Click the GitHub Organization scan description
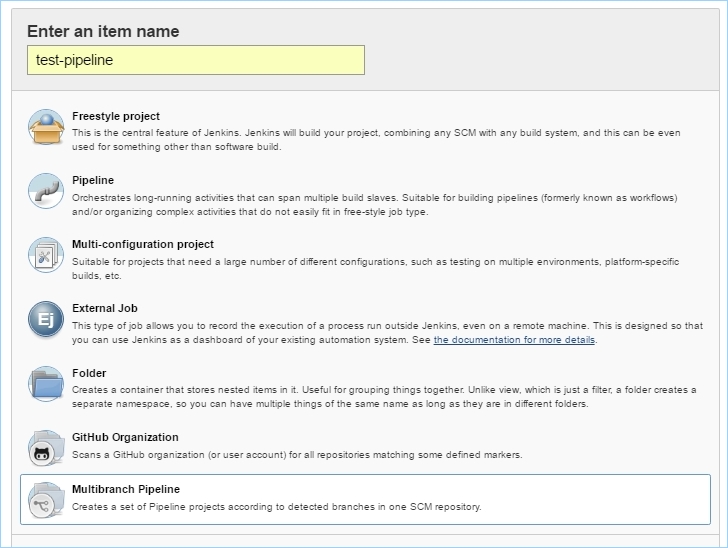This screenshot has width=728, height=548. 297,455
